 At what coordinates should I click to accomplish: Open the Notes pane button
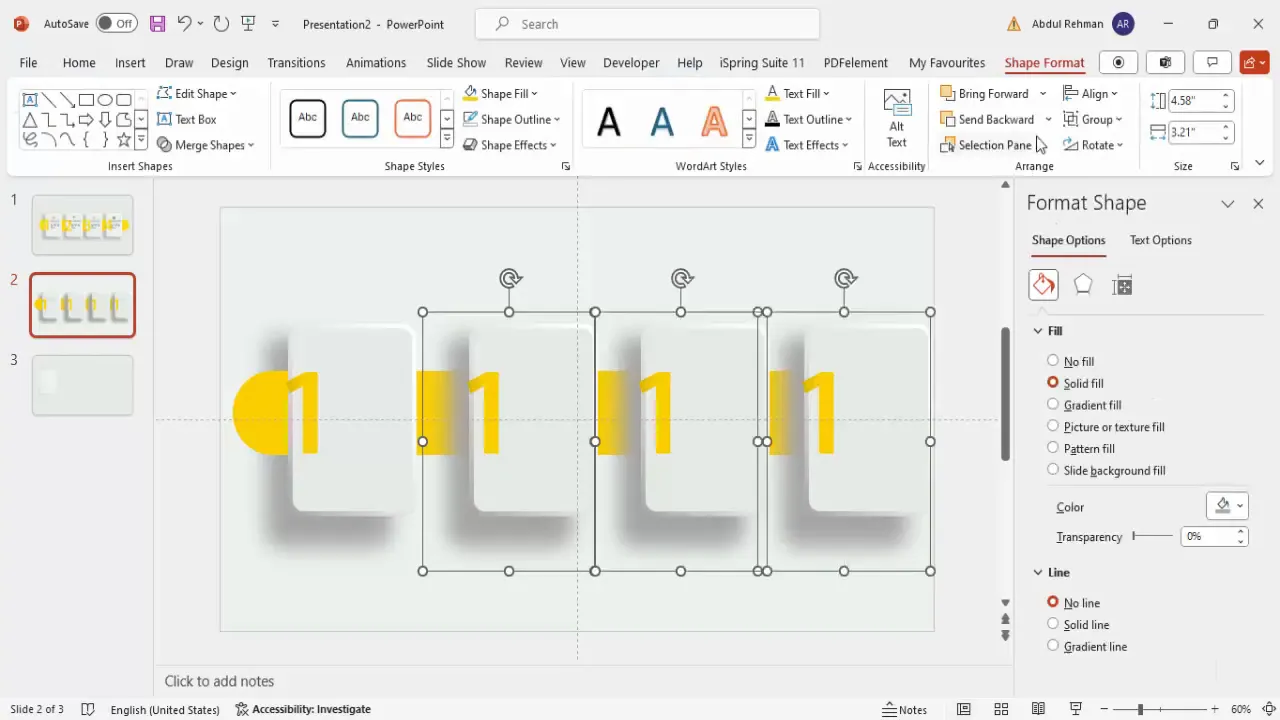point(905,709)
